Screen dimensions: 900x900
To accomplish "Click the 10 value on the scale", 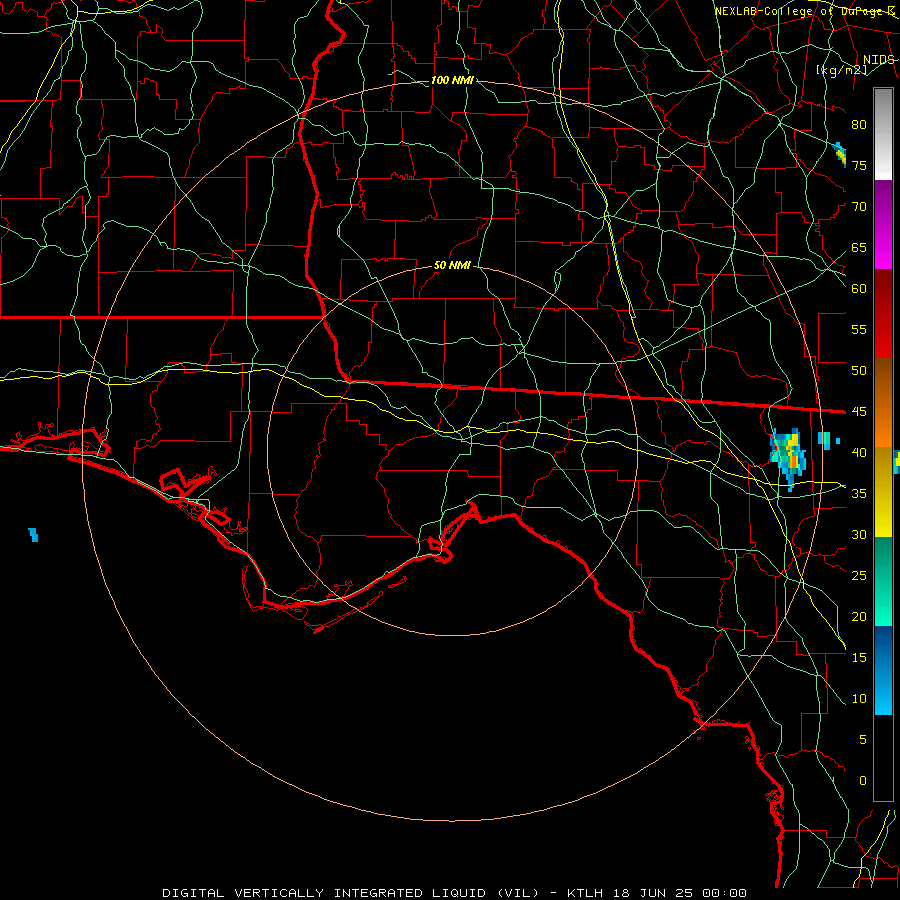I will (x=859, y=699).
